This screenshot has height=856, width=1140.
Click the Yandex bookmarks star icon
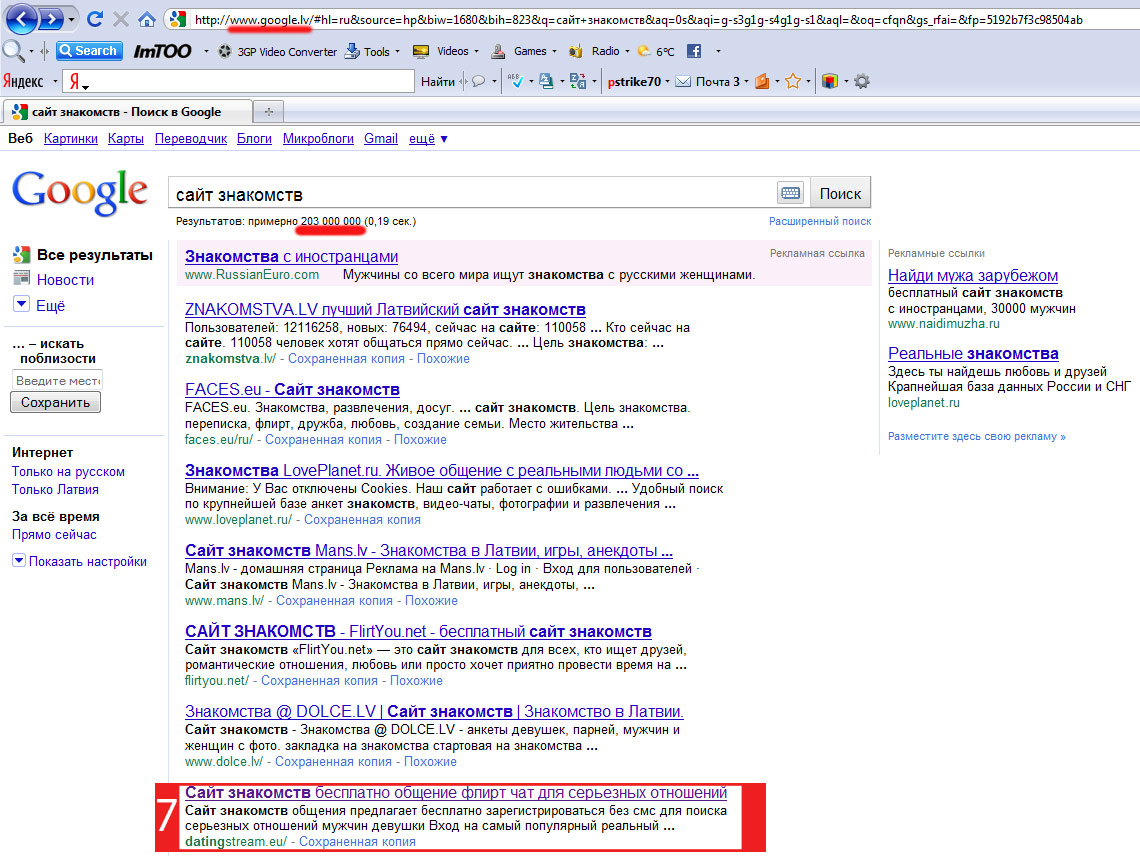click(x=793, y=81)
